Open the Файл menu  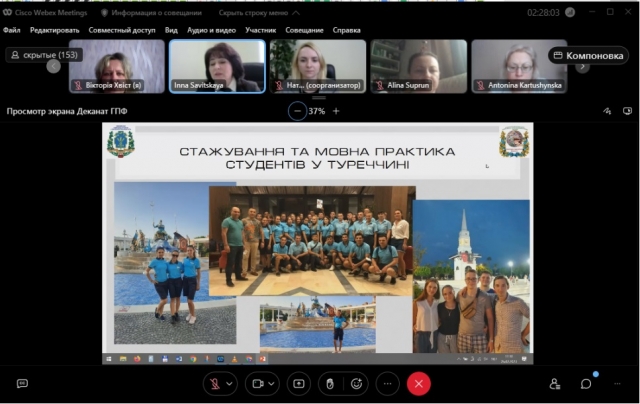coord(11,30)
